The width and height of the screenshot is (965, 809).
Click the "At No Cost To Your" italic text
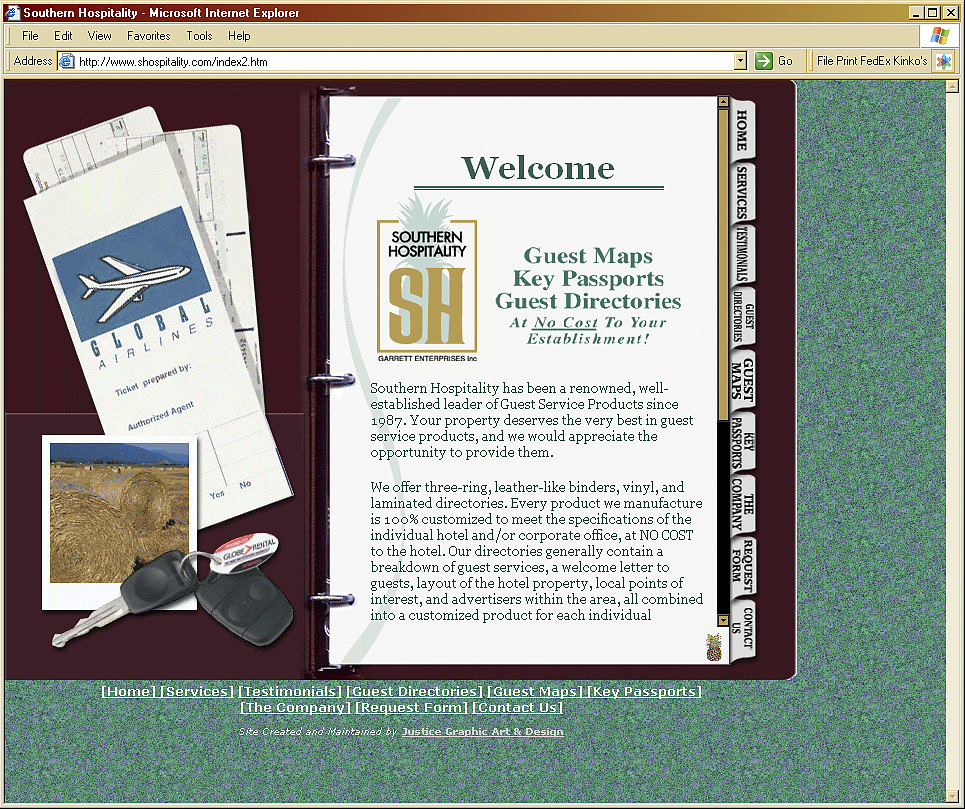click(x=588, y=322)
